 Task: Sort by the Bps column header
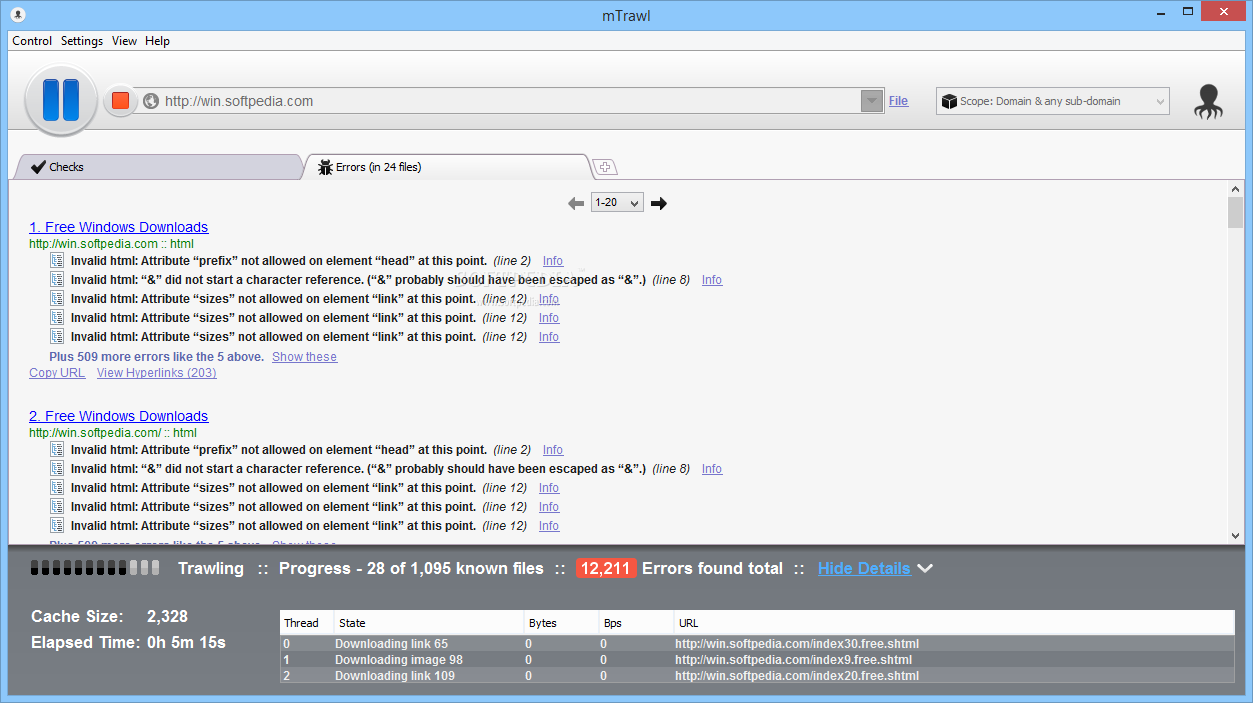(x=636, y=623)
